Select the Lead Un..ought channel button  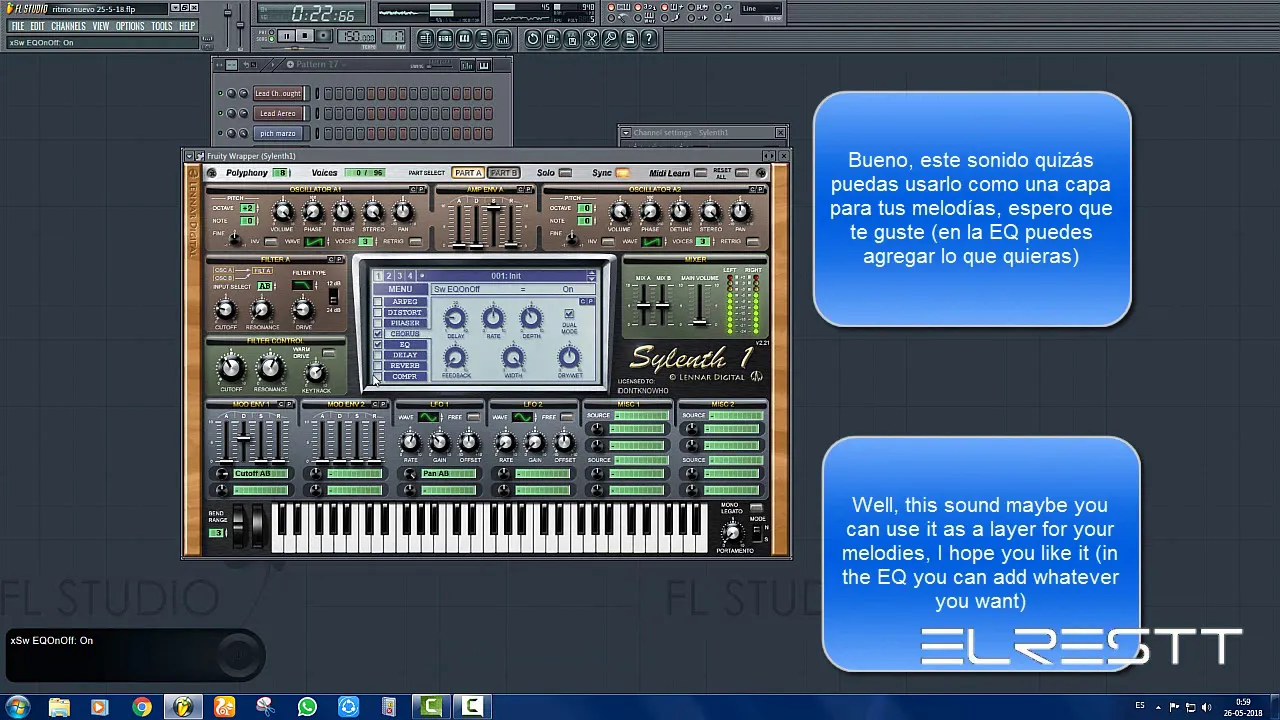[277, 93]
